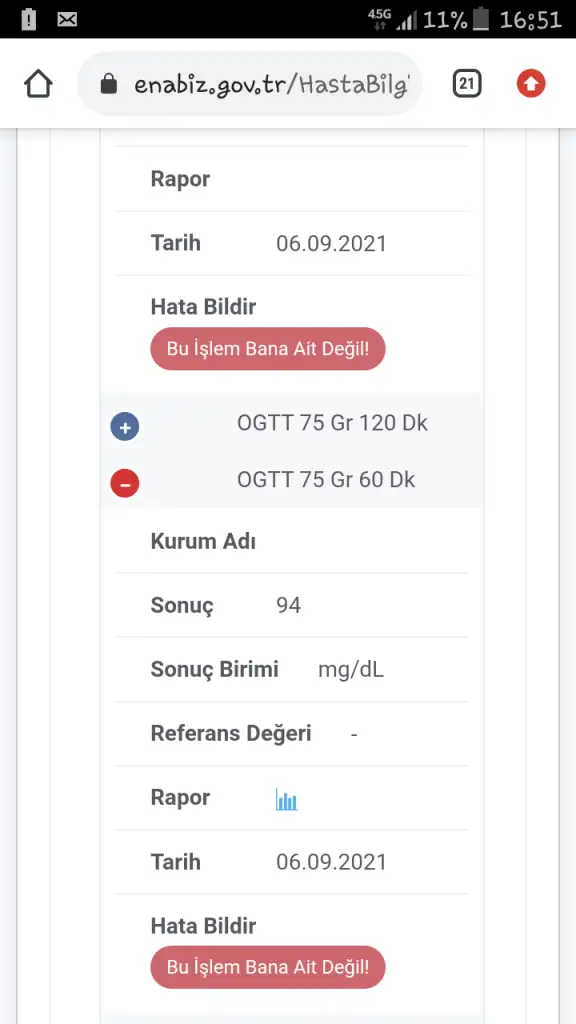Tap the red update arrow icon

pos(531,84)
